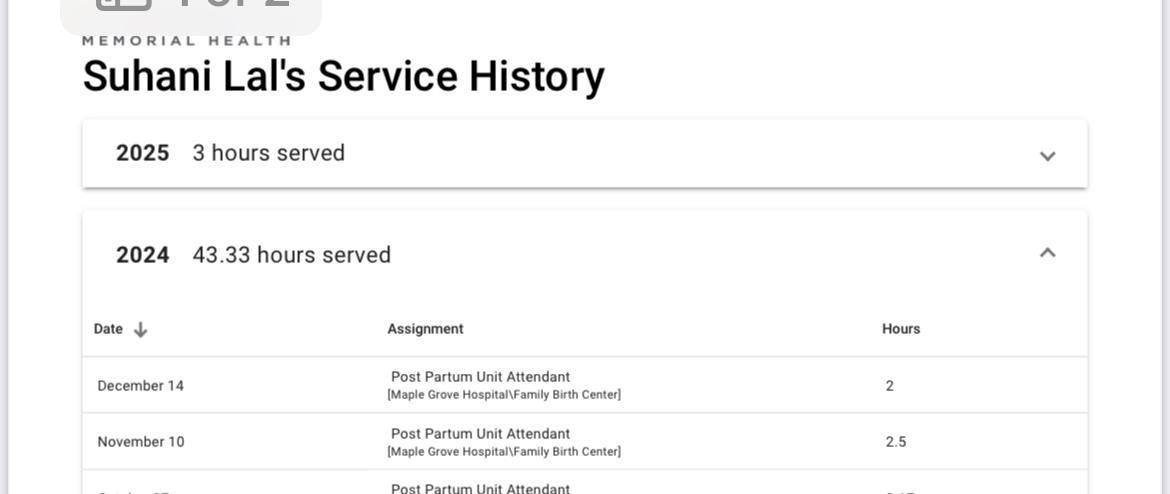
Task: Select the November 10 date cell
Action: [x=140, y=442]
